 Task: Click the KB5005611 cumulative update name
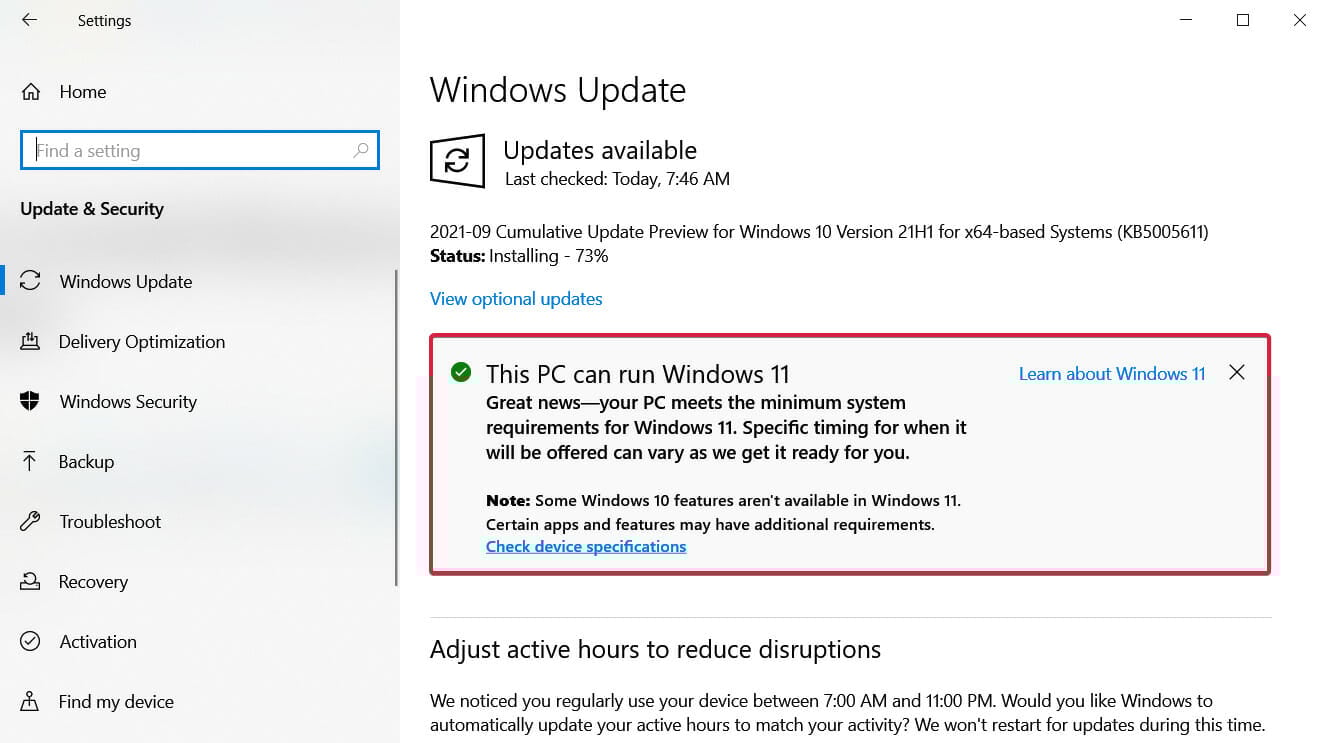(x=819, y=232)
